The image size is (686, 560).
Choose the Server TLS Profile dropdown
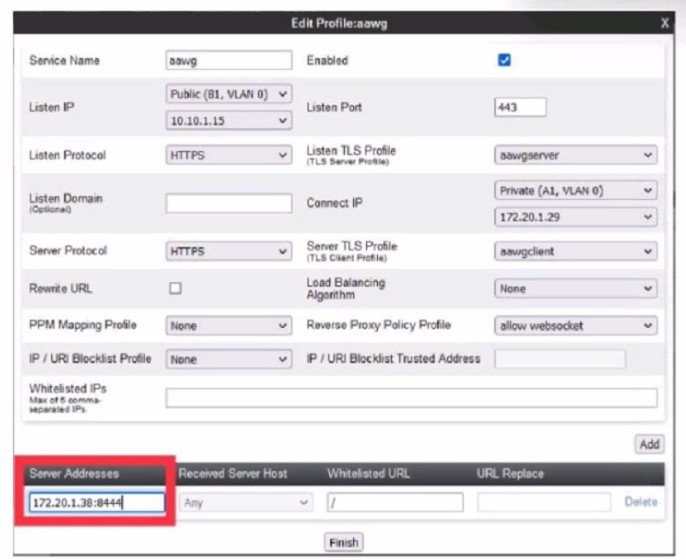(576, 252)
